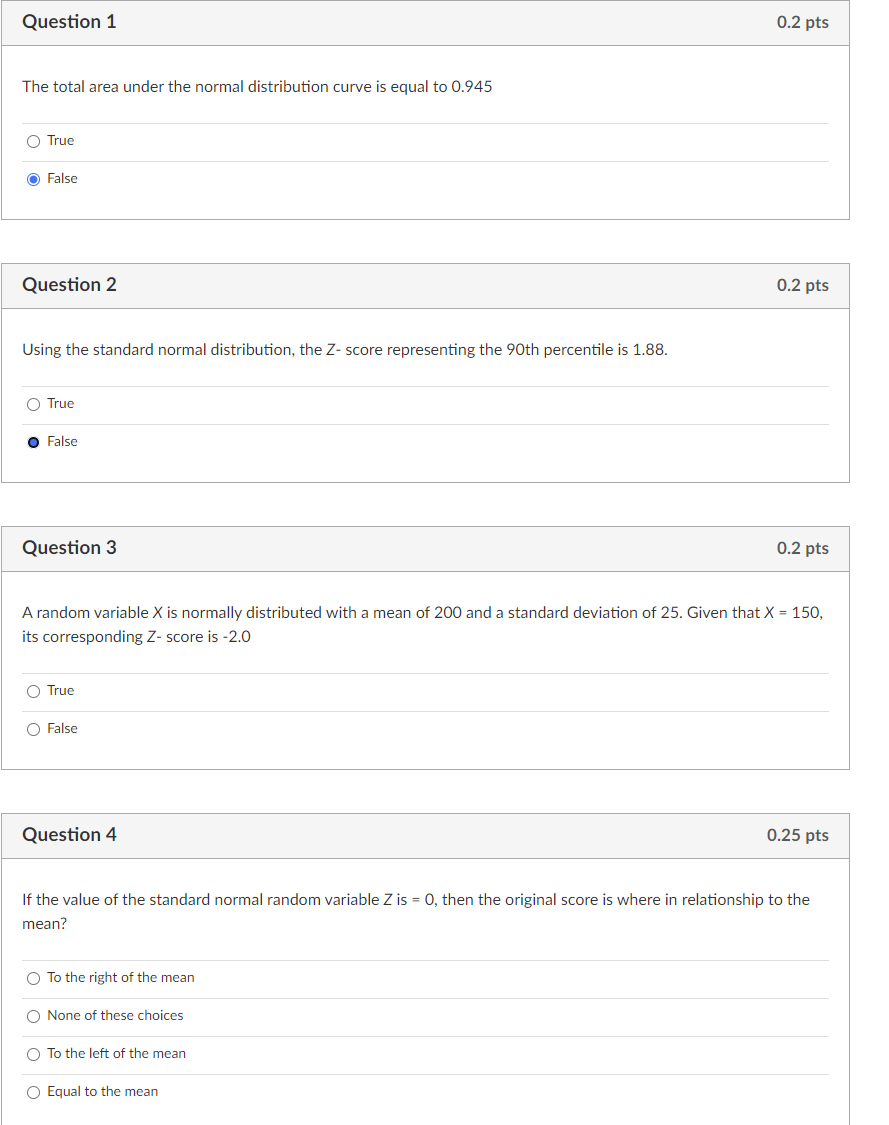Click the Question 3 header
Image resolution: width=889 pixels, height=1125 pixels.
point(69,548)
